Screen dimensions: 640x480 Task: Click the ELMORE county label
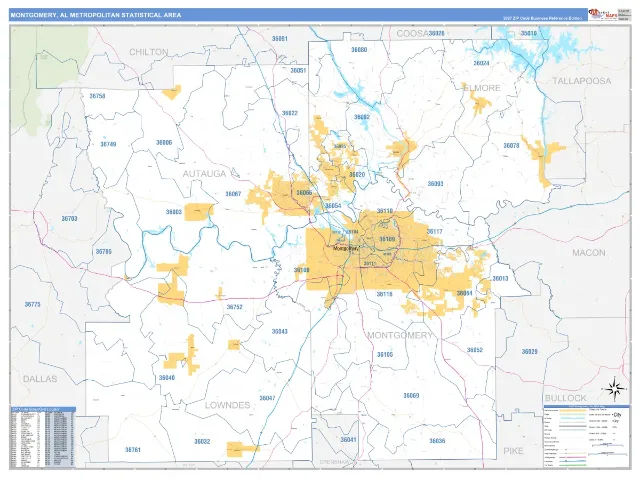482,88
